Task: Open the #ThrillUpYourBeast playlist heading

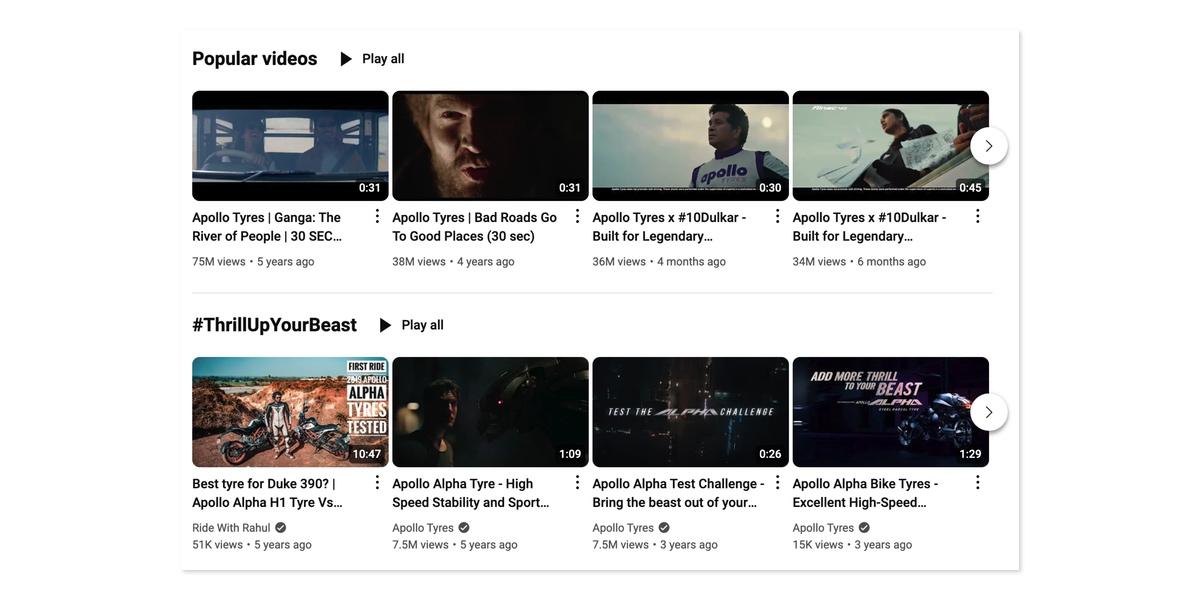Action: [x=274, y=325]
